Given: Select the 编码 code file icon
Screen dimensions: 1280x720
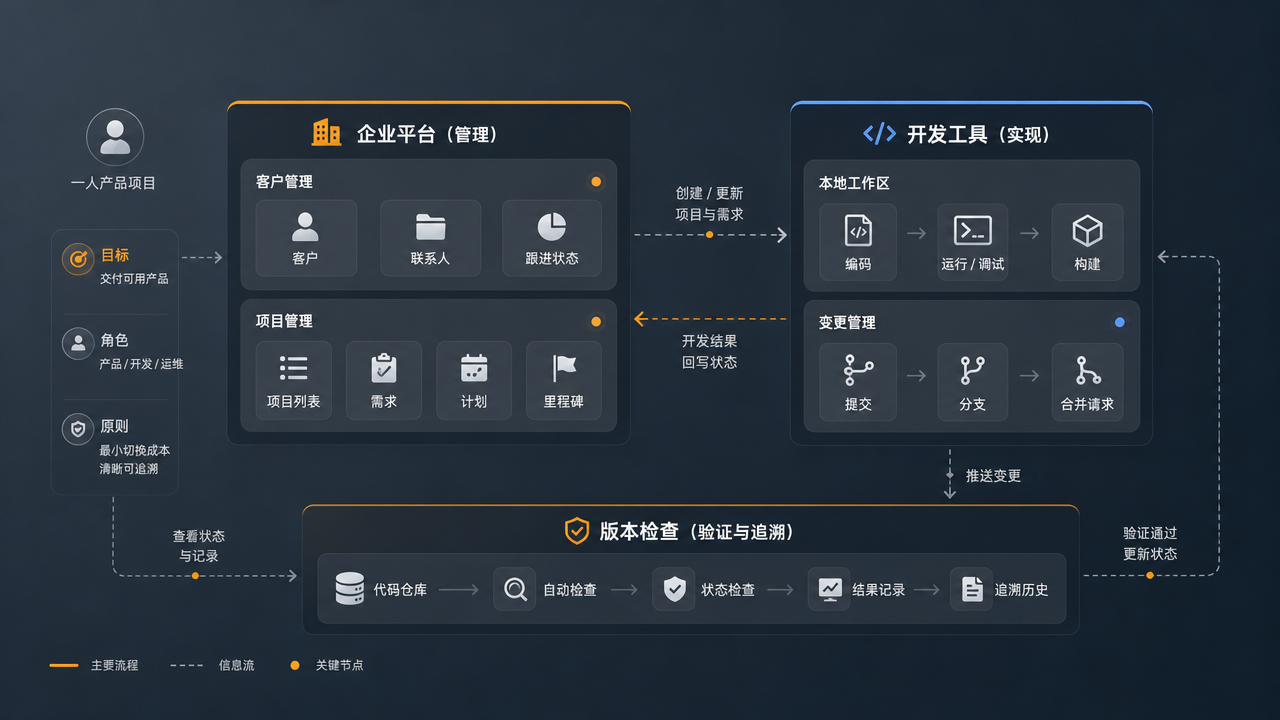Looking at the screenshot, I should pos(858,231).
